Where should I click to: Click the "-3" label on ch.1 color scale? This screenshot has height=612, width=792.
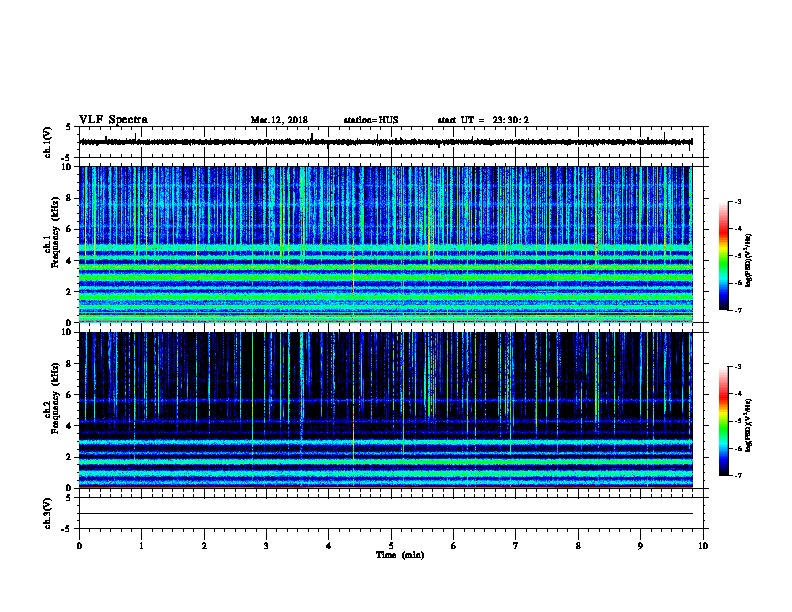coord(737,201)
